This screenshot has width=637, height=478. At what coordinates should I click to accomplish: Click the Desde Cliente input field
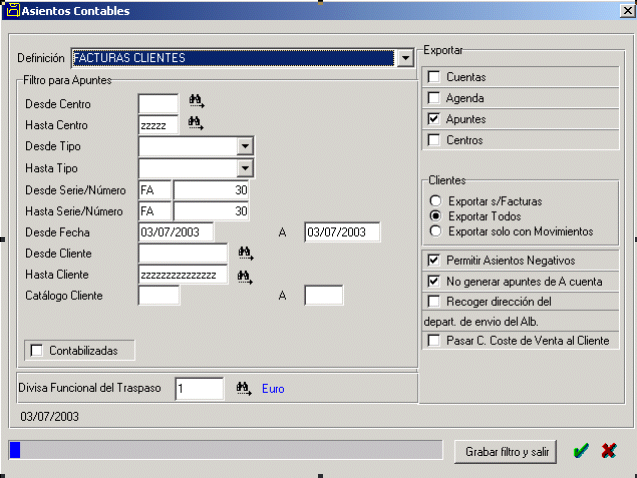click(x=183, y=253)
